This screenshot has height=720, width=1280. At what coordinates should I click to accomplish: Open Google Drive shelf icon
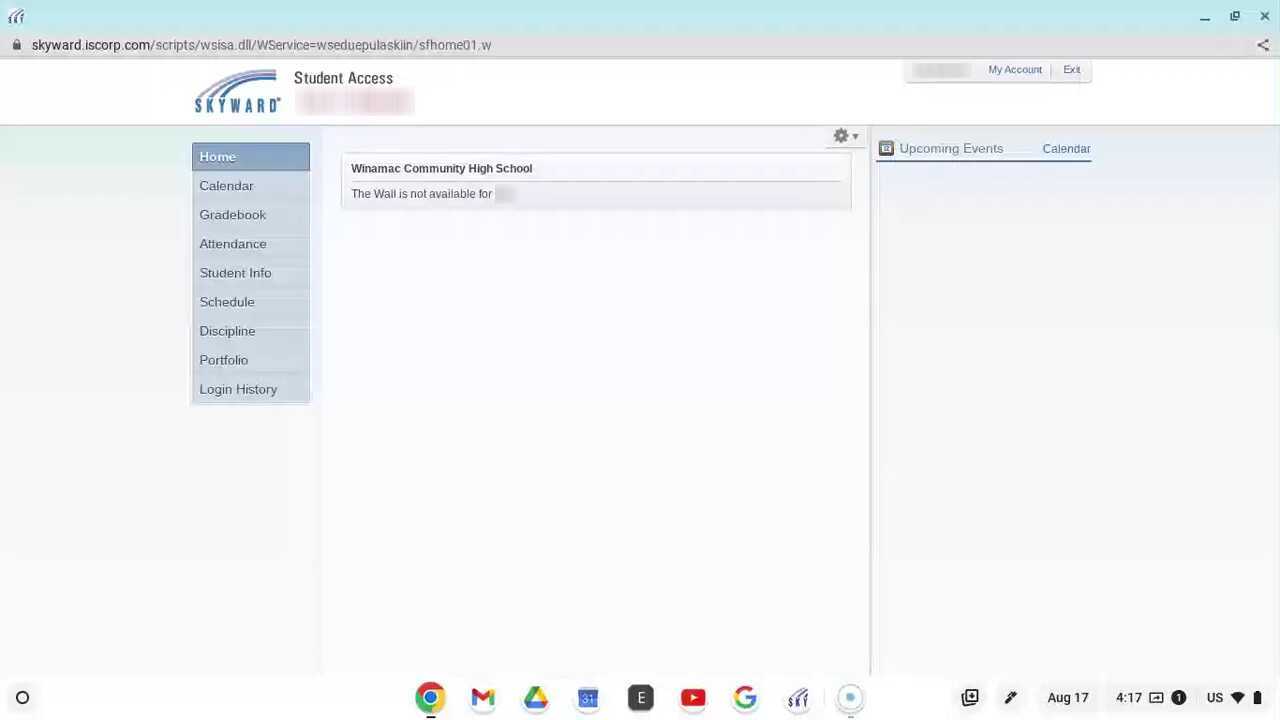coord(536,698)
